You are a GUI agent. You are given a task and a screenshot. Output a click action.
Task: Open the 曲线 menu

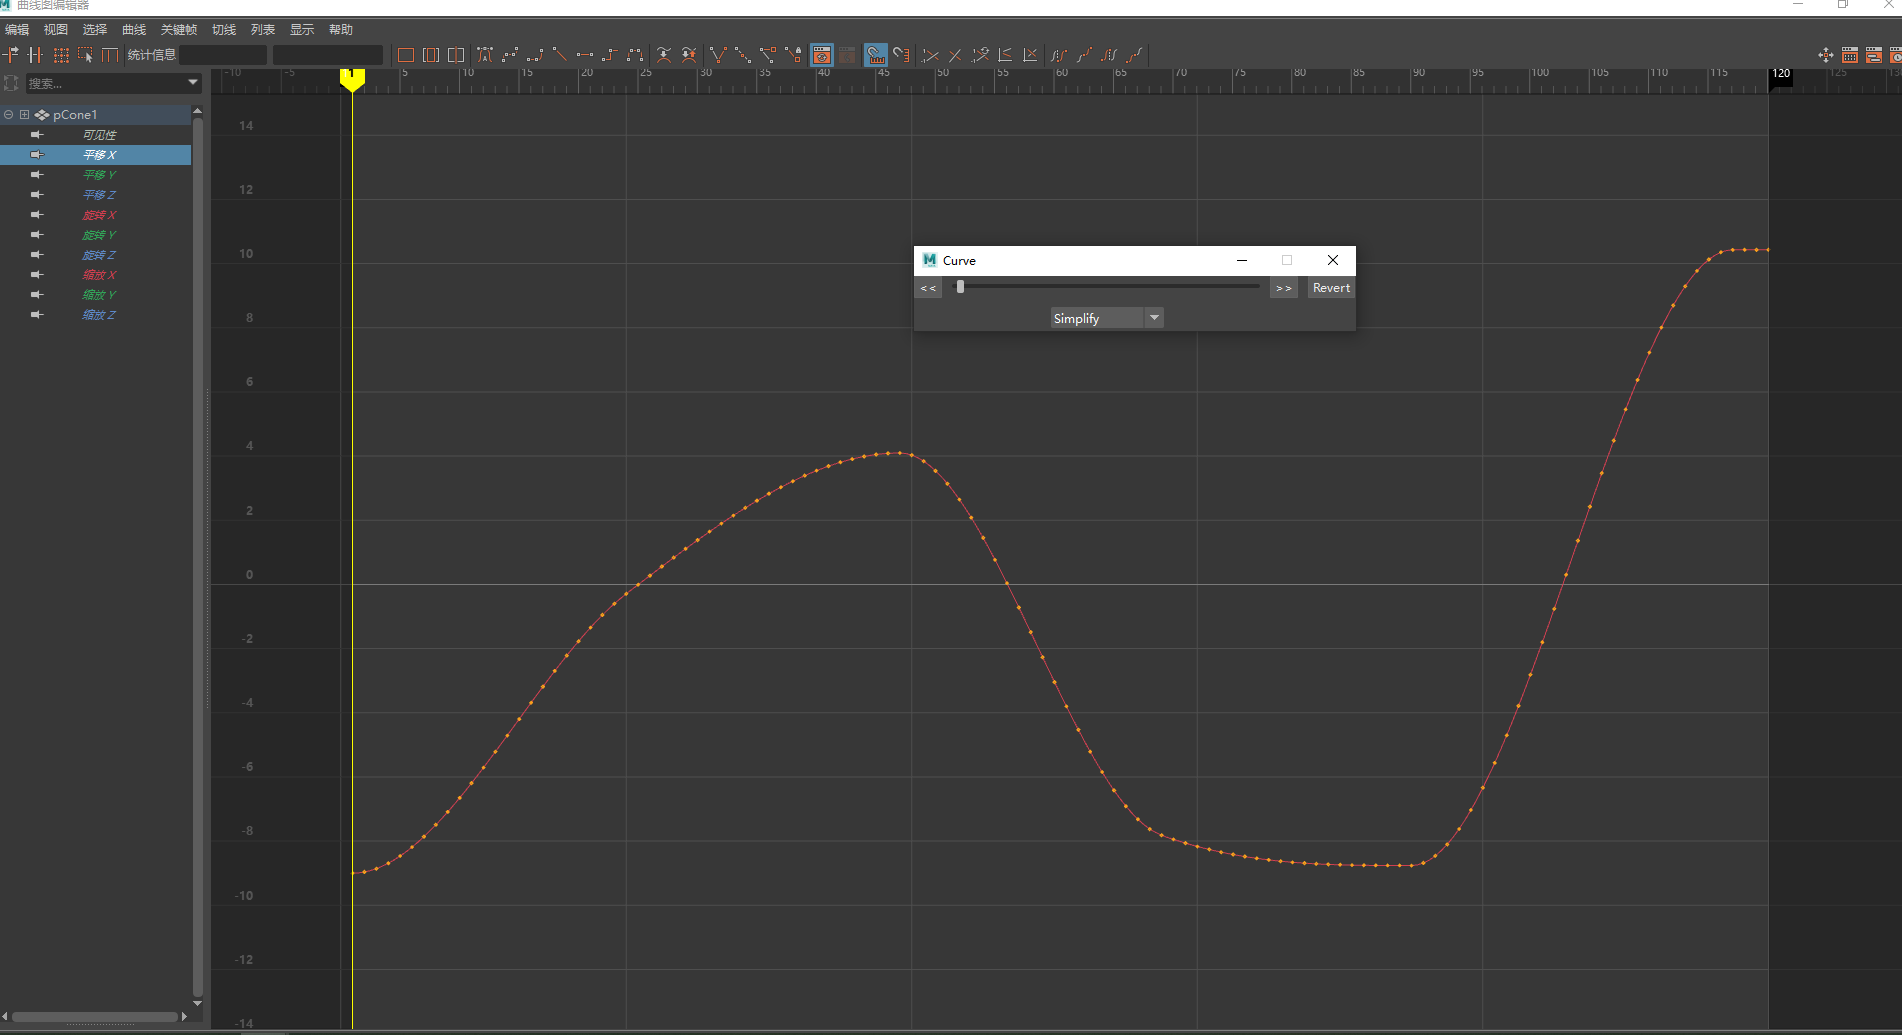pyautogui.click(x=133, y=29)
